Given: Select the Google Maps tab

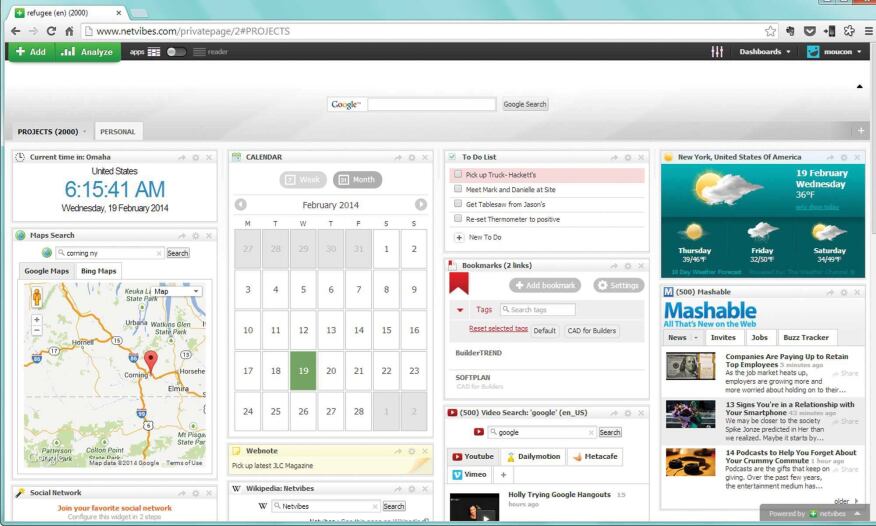Looking at the screenshot, I should click(46, 271).
